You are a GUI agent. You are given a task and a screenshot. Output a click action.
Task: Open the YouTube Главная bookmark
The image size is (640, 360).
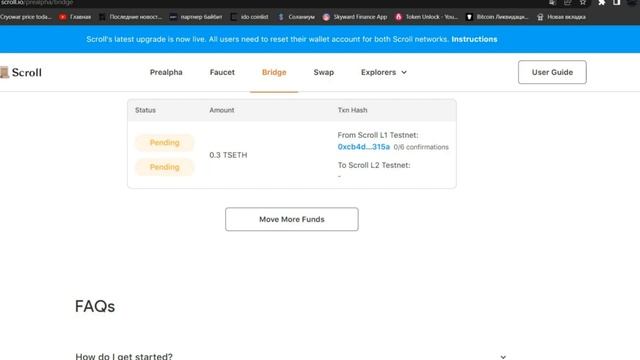(x=75, y=17)
